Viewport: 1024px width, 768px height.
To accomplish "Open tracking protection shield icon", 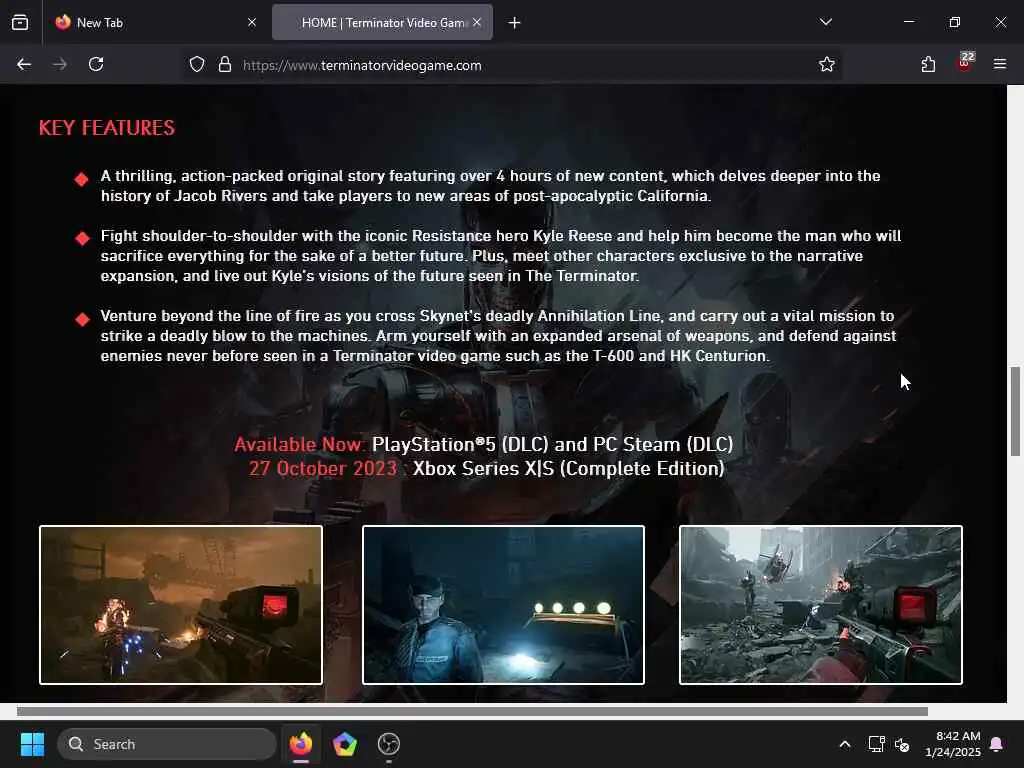I will [x=197, y=65].
